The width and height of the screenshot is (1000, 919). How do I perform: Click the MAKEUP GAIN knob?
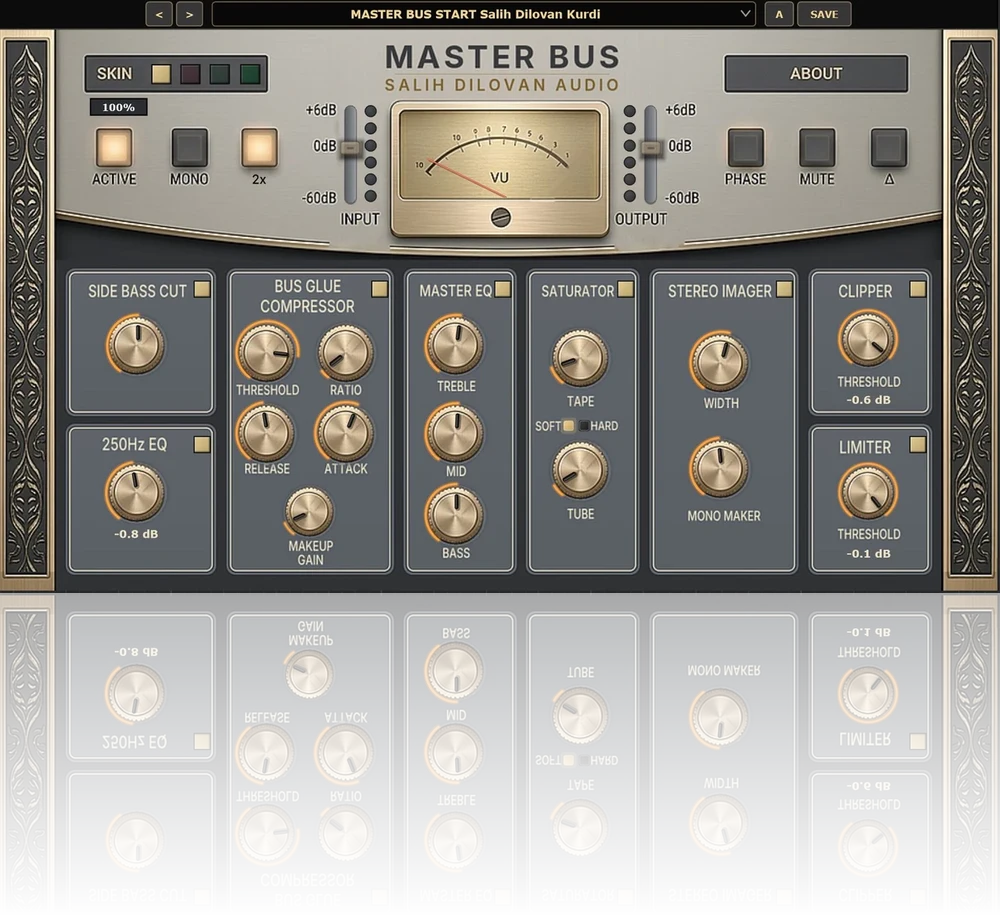click(309, 512)
